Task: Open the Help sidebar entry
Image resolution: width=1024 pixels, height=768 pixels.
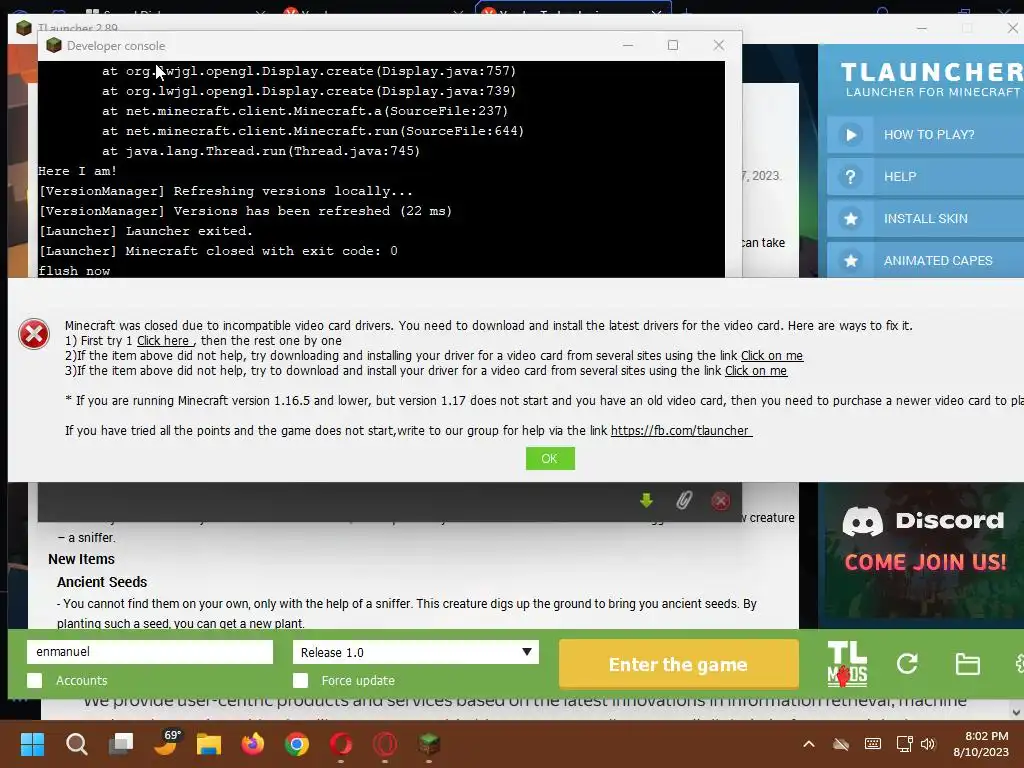Action: coord(925,176)
